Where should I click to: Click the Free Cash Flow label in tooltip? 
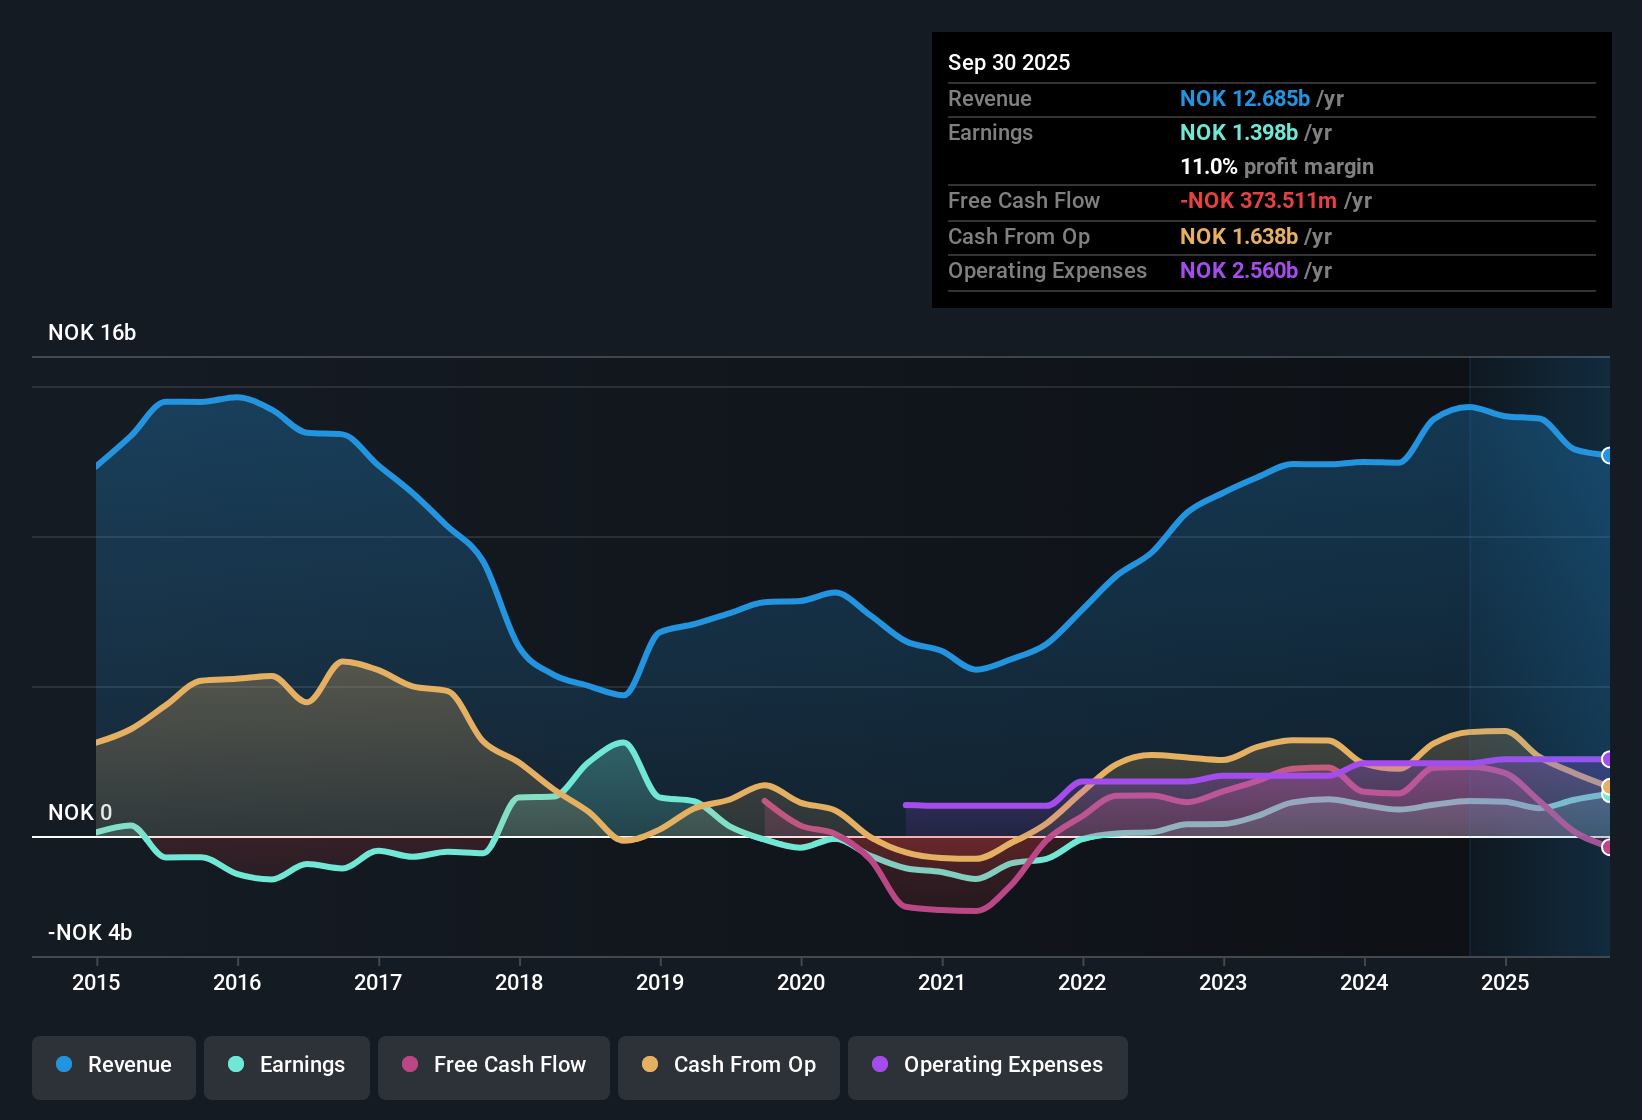click(x=1024, y=200)
